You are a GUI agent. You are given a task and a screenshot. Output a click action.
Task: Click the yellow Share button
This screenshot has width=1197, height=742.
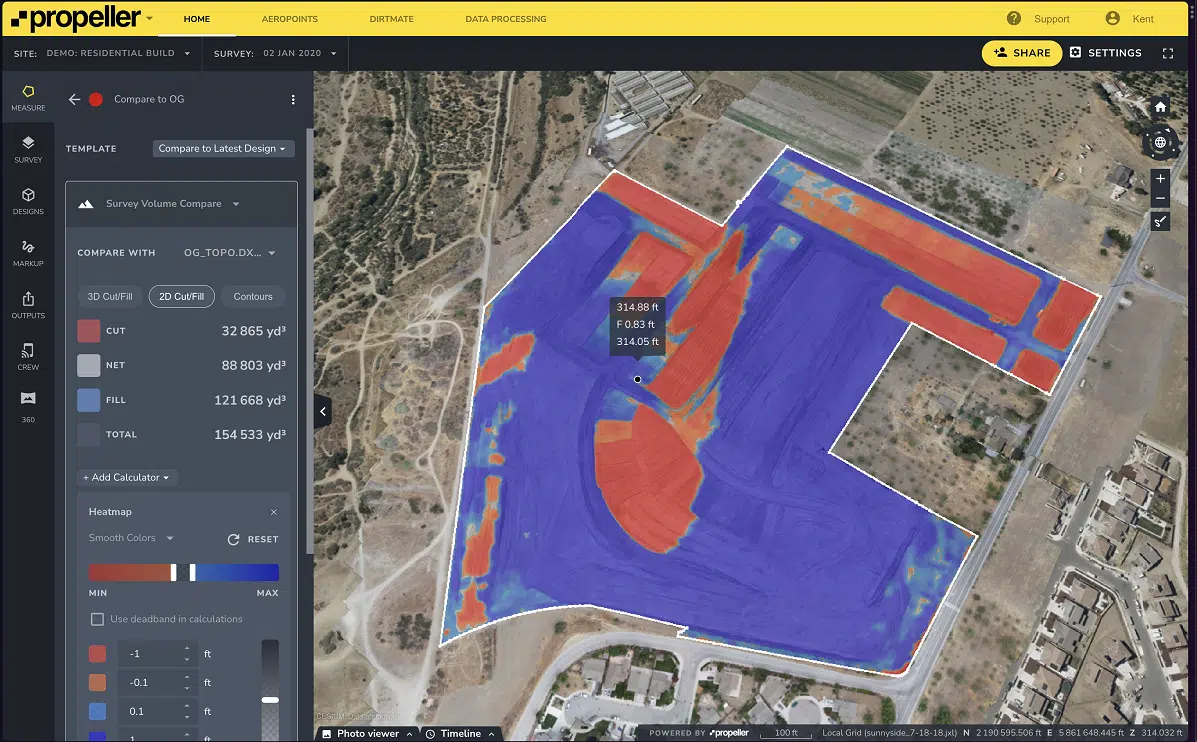pyautogui.click(x=1019, y=53)
